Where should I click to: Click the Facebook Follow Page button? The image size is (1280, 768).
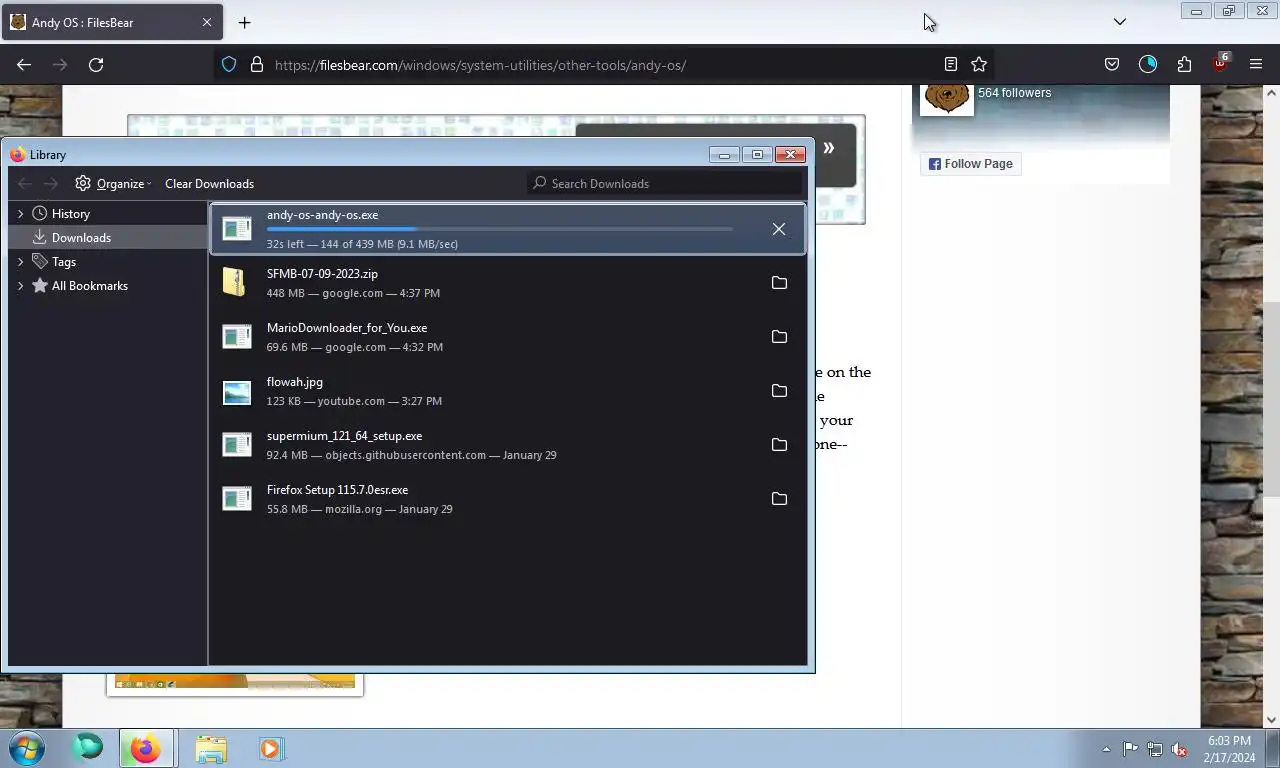tap(971, 164)
